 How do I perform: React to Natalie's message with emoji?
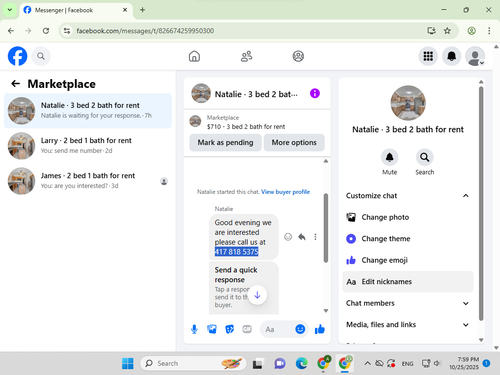tap(288, 237)
